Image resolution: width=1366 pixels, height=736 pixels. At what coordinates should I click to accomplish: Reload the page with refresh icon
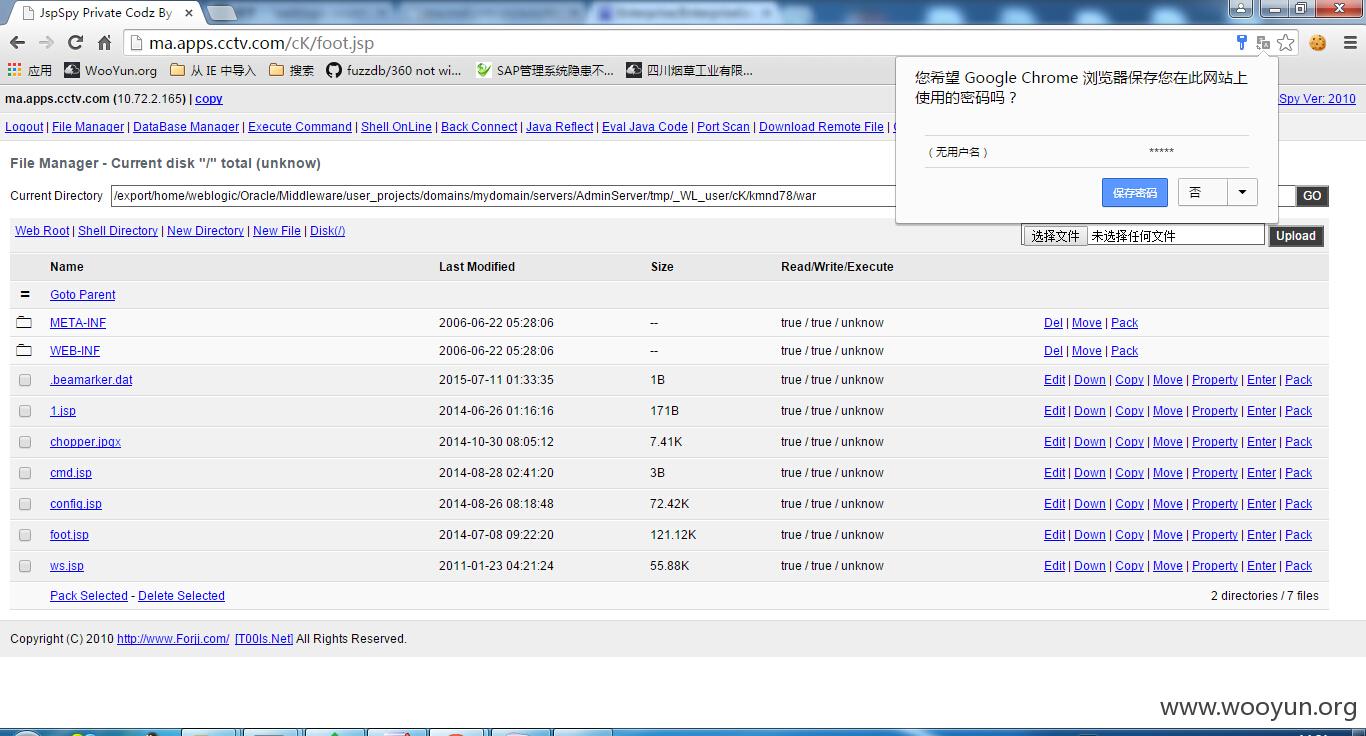pyautogui.click(x=75, y=43)
